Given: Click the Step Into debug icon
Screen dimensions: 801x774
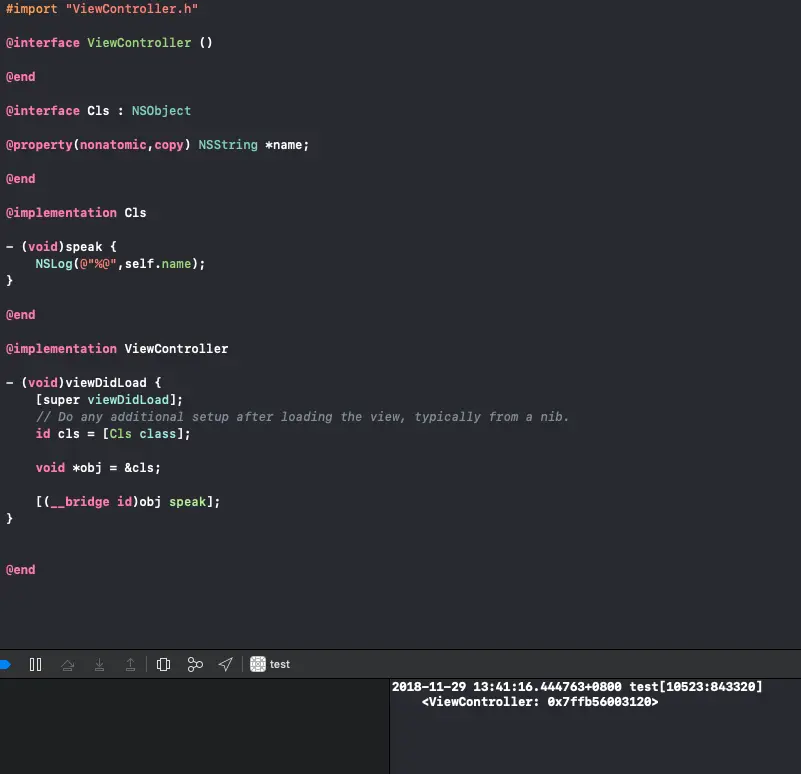Looking at the screenshot, I should [x=100, y=664].
